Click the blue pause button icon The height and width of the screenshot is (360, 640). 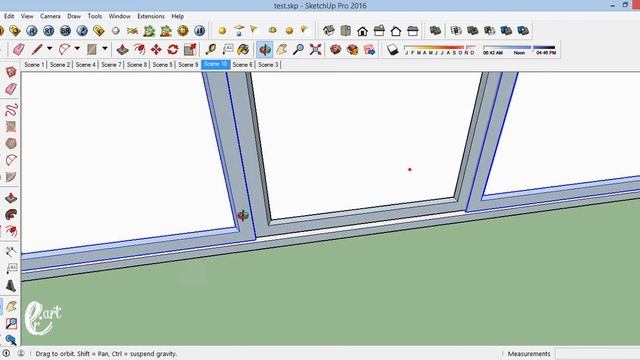click(199, 31)
